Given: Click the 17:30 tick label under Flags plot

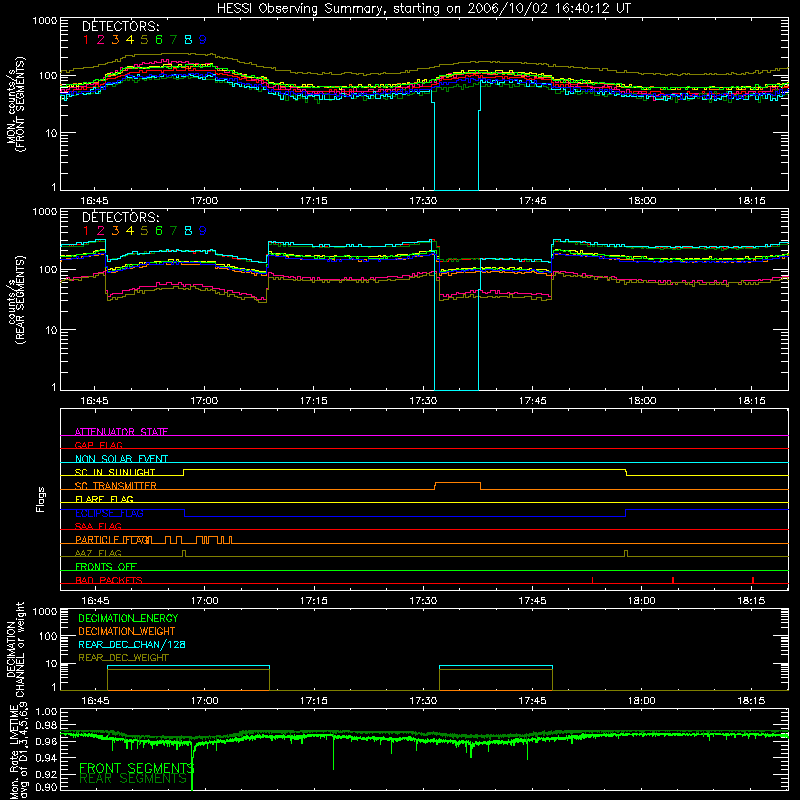Looking at the screenshot, I should (x=423, y=601).
